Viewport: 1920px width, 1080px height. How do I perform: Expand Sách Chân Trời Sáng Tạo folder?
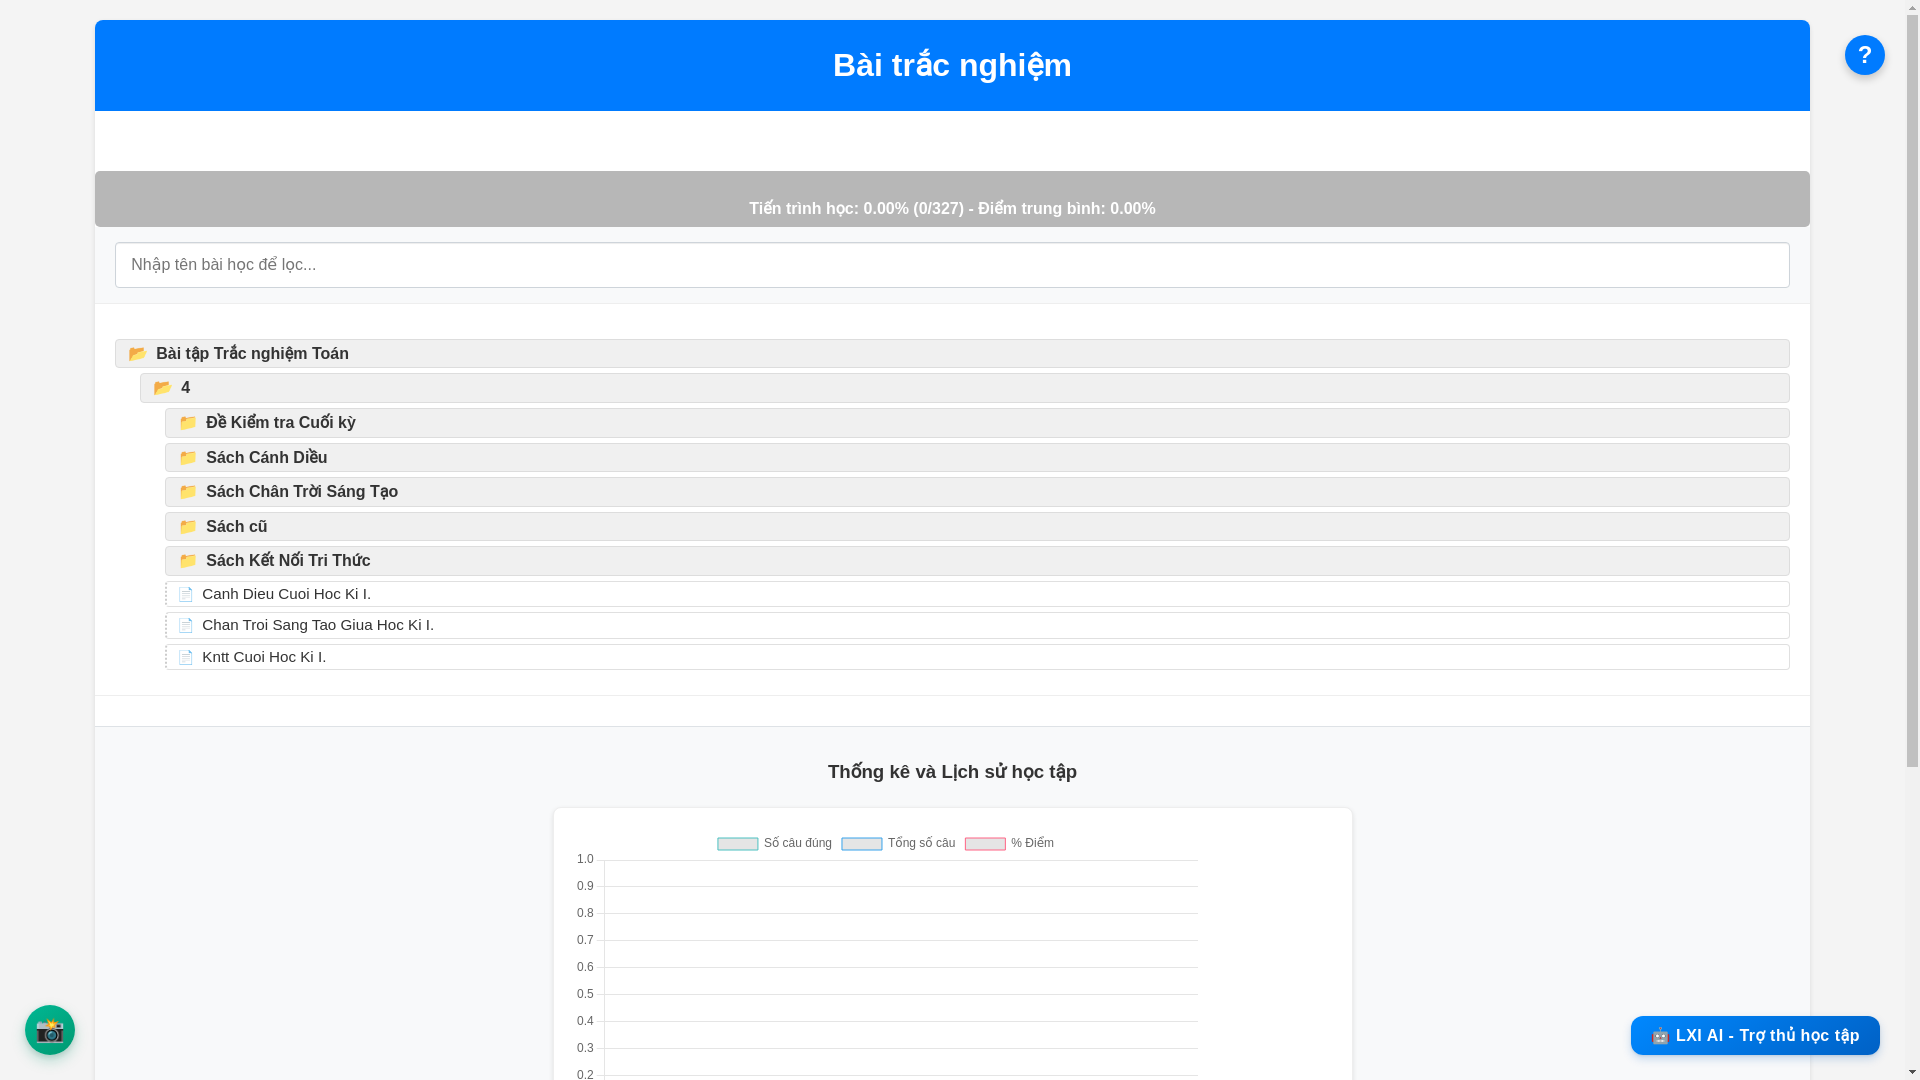click(977, 492)
